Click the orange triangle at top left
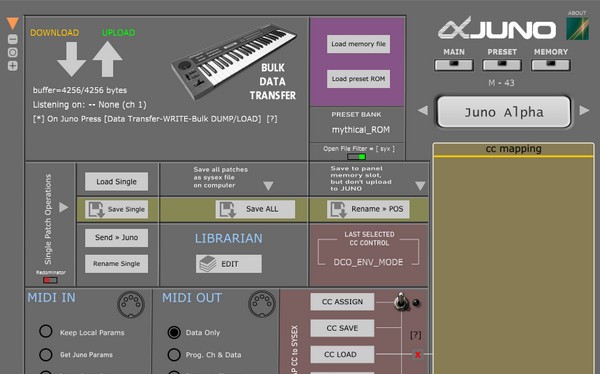This screenshot has height=374, width=600. click(13, 23)
